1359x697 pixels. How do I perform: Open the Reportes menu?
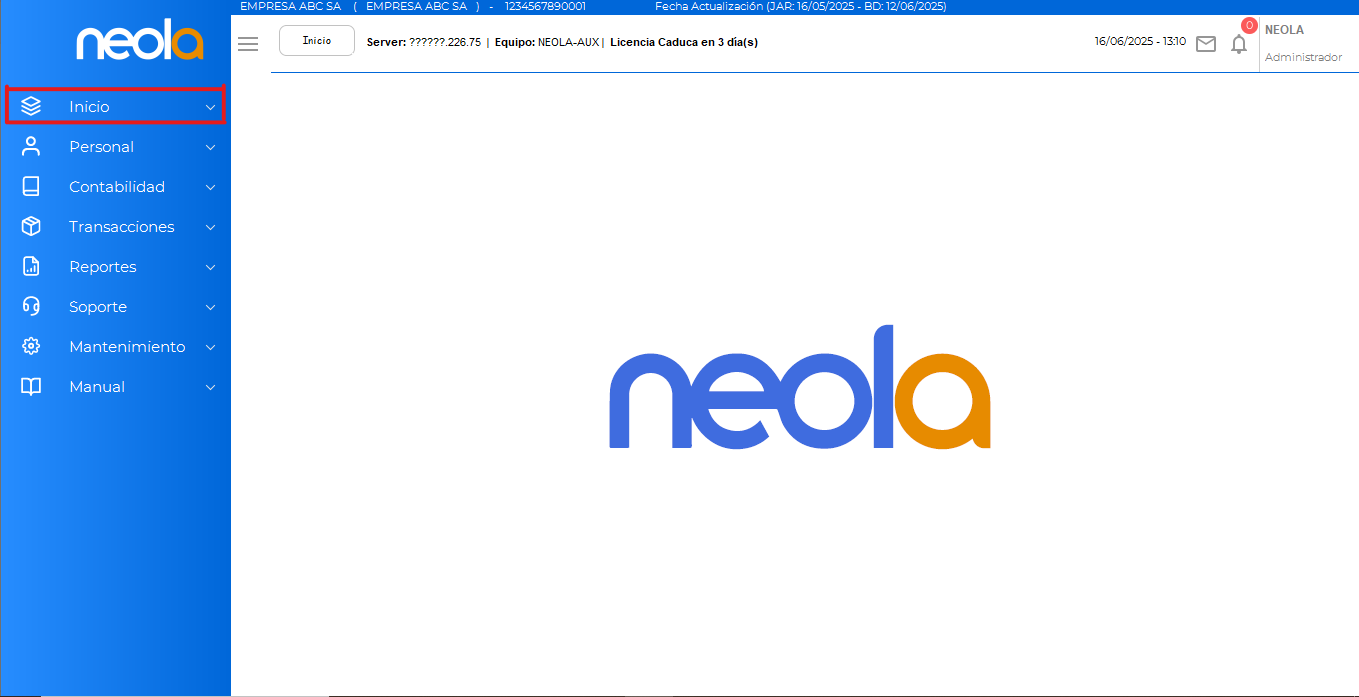[x=102, y=267]
